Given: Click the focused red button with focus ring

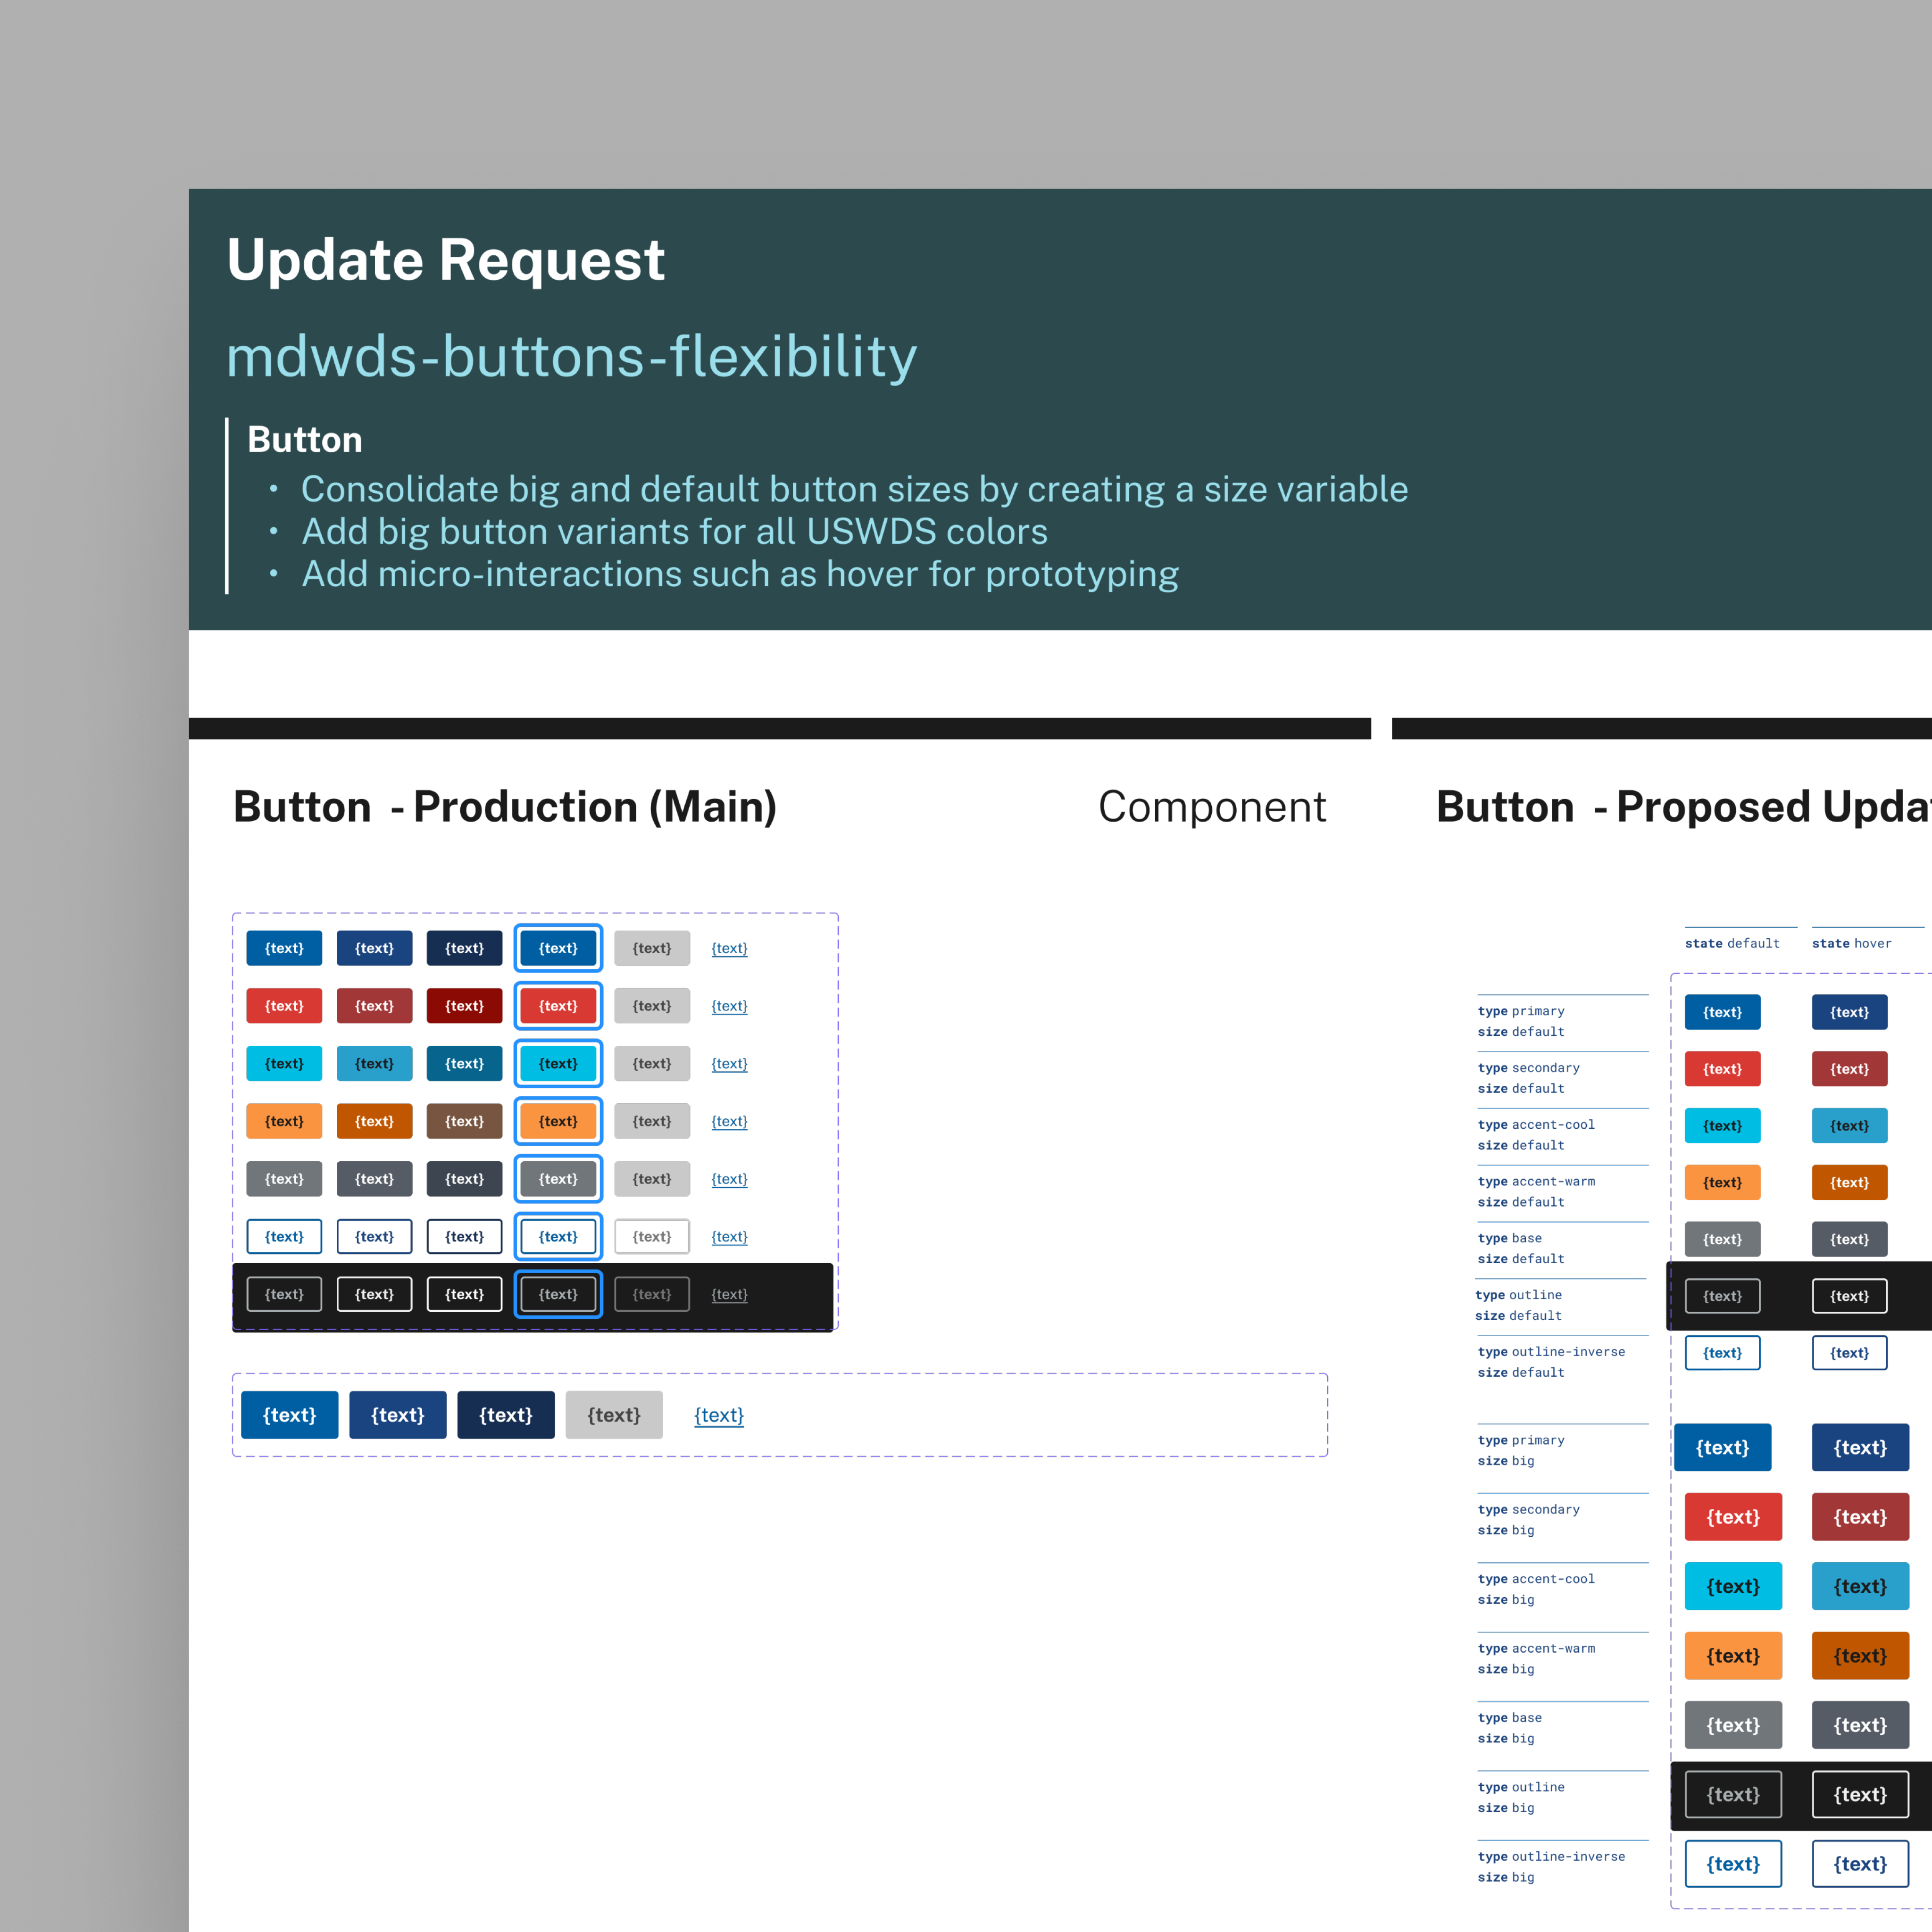Looking at the screenshot, I should (558, 1006).
